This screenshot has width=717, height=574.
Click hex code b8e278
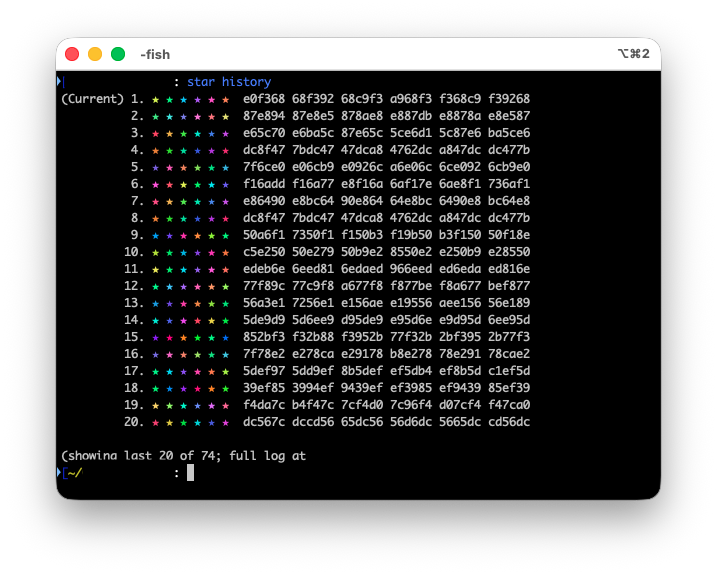[x=411, y=354]
